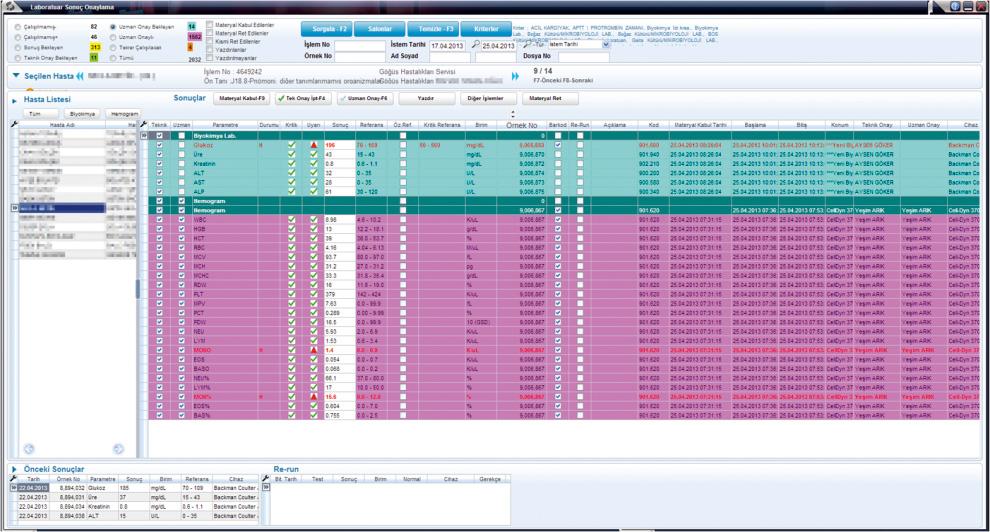Viewport: 990px width, 532px height.
Task: Enable the Materyal Kabul Edilenler checkbox
Action: 209,24
